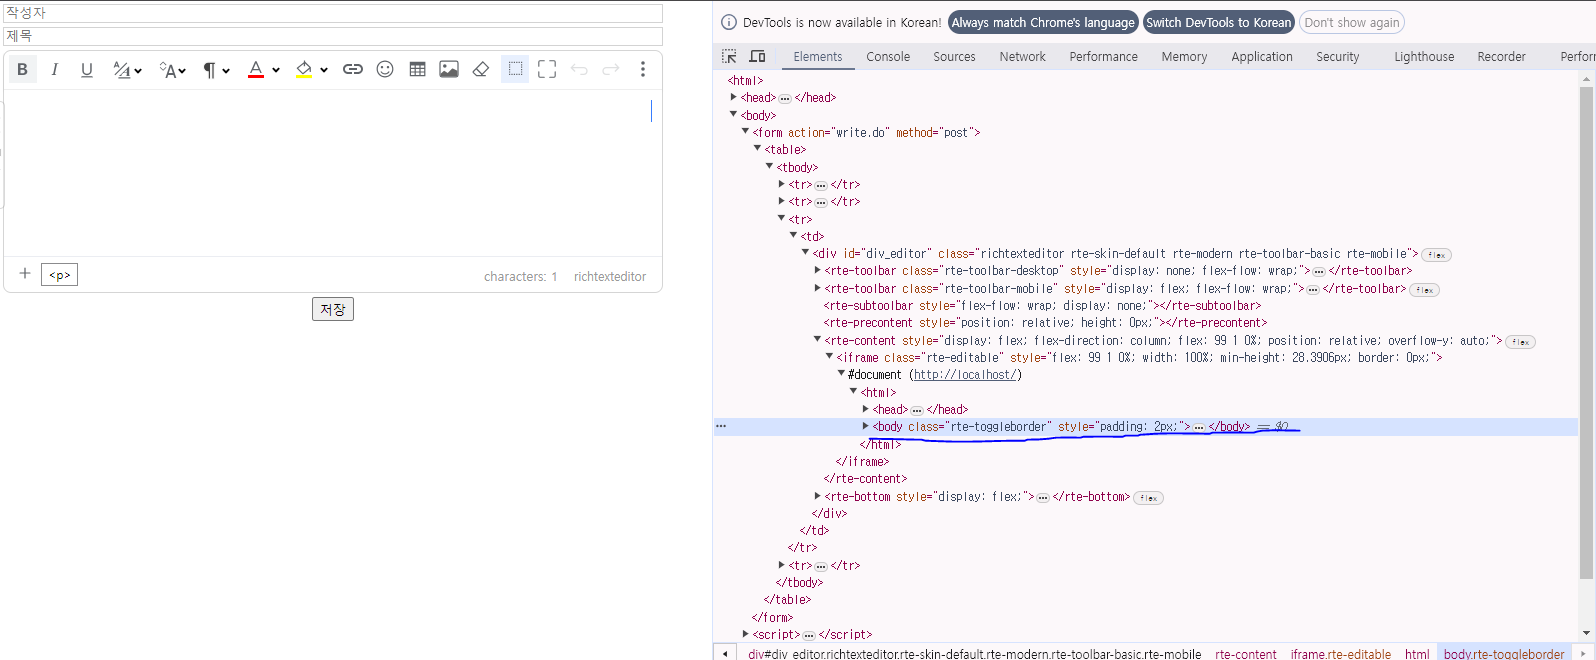Dismiss with Don't show again button
Image resolution: width=1596 pixels, height=660 pixels.
click(x=1352, y=22)
